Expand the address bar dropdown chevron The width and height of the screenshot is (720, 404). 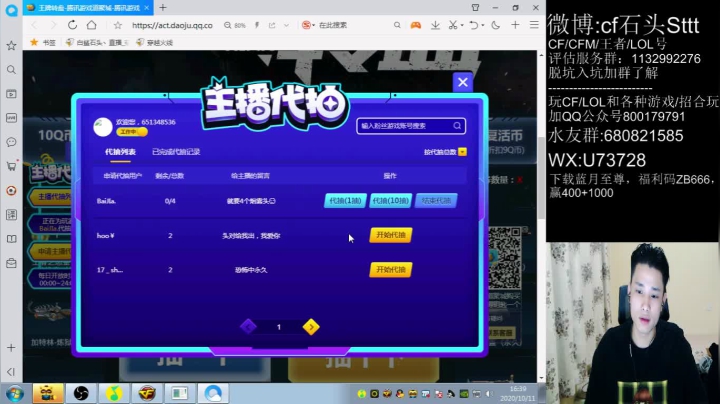click(x=287, y=25)
